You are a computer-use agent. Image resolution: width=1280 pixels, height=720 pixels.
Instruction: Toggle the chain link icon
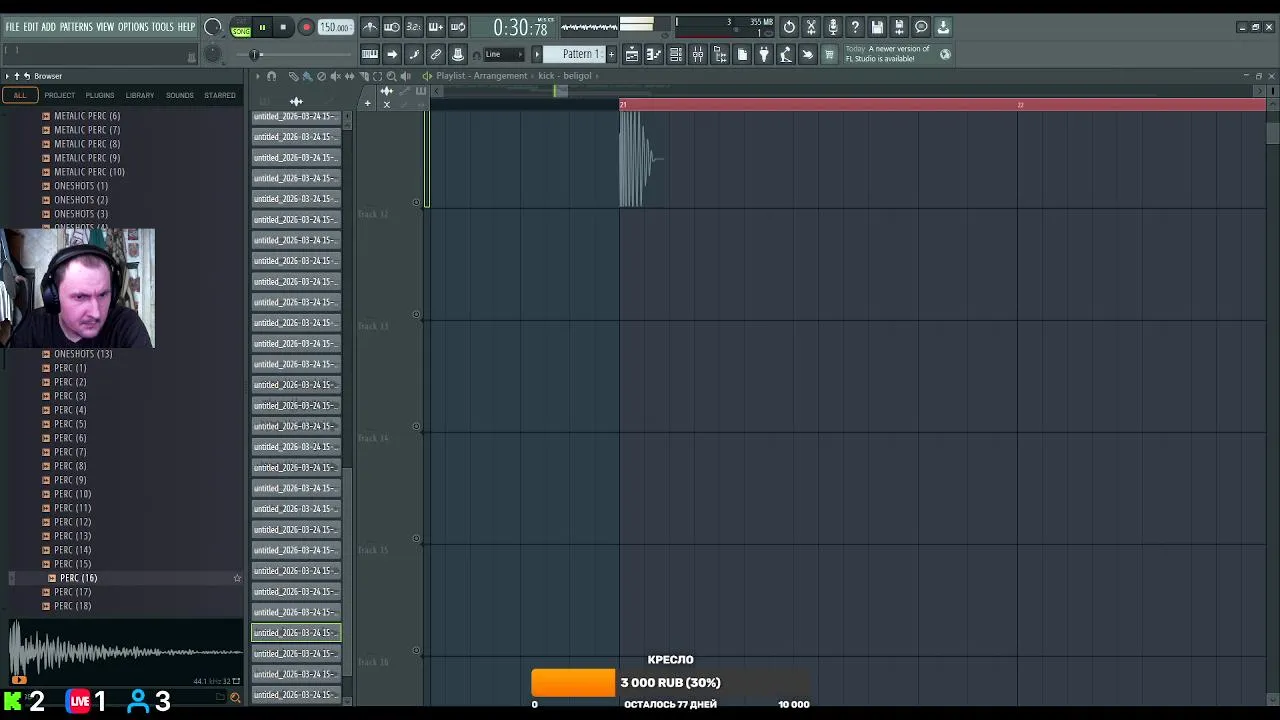(436, 54)
